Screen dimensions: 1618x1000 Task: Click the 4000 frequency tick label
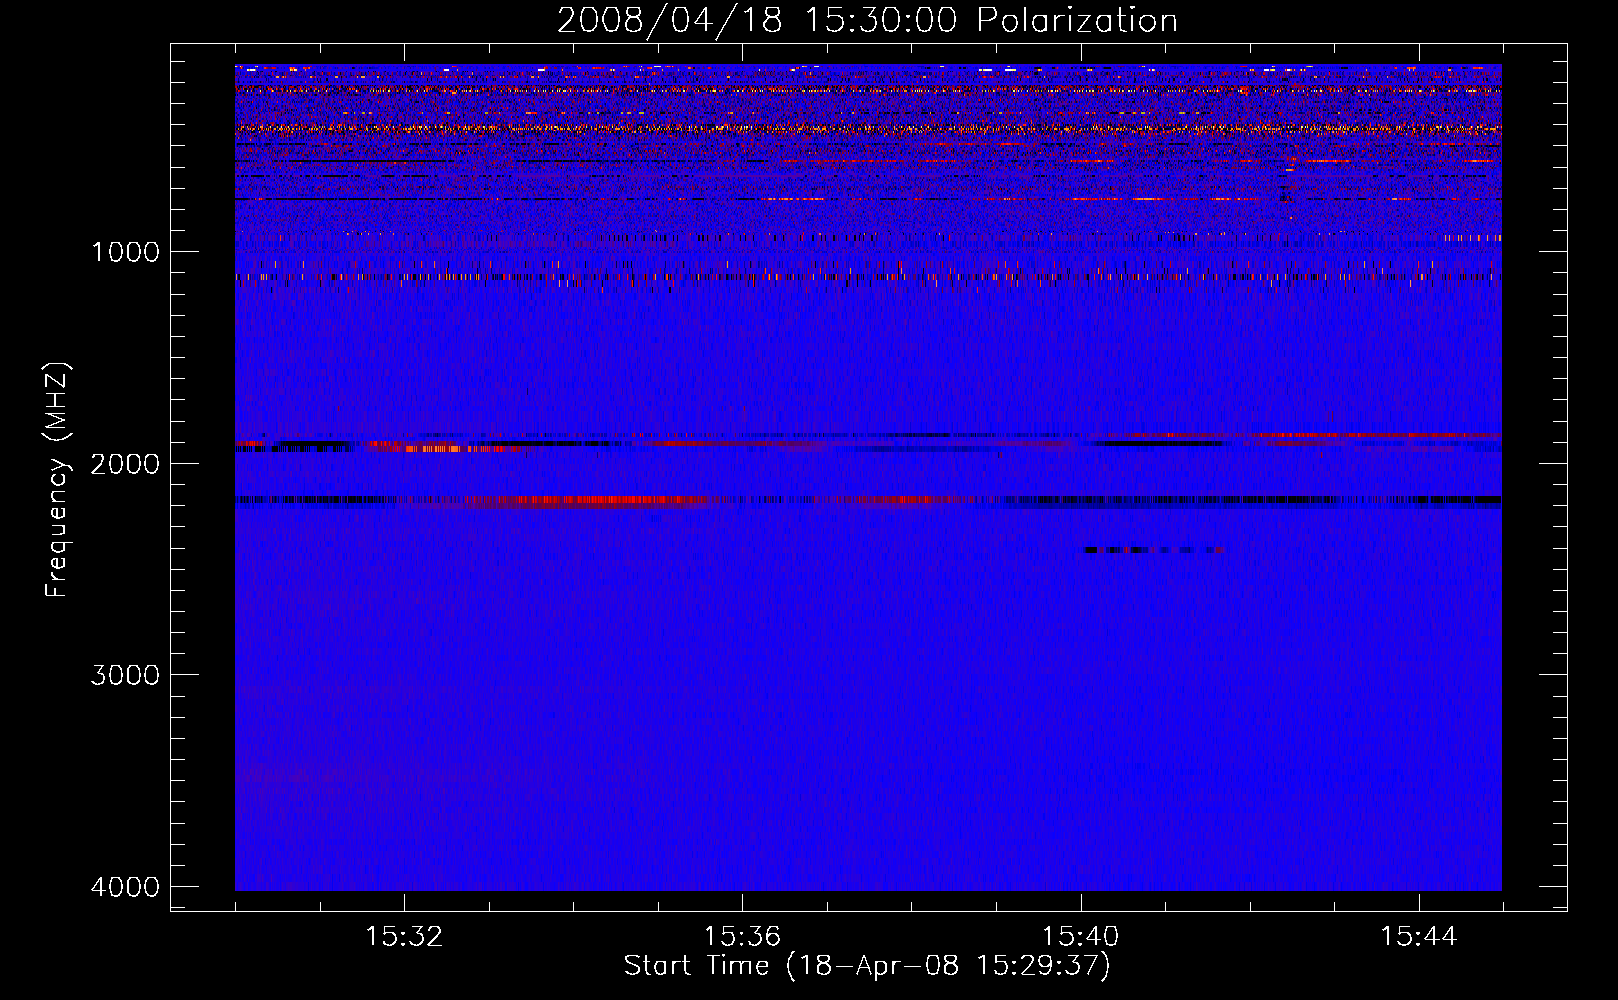point(125,887)
